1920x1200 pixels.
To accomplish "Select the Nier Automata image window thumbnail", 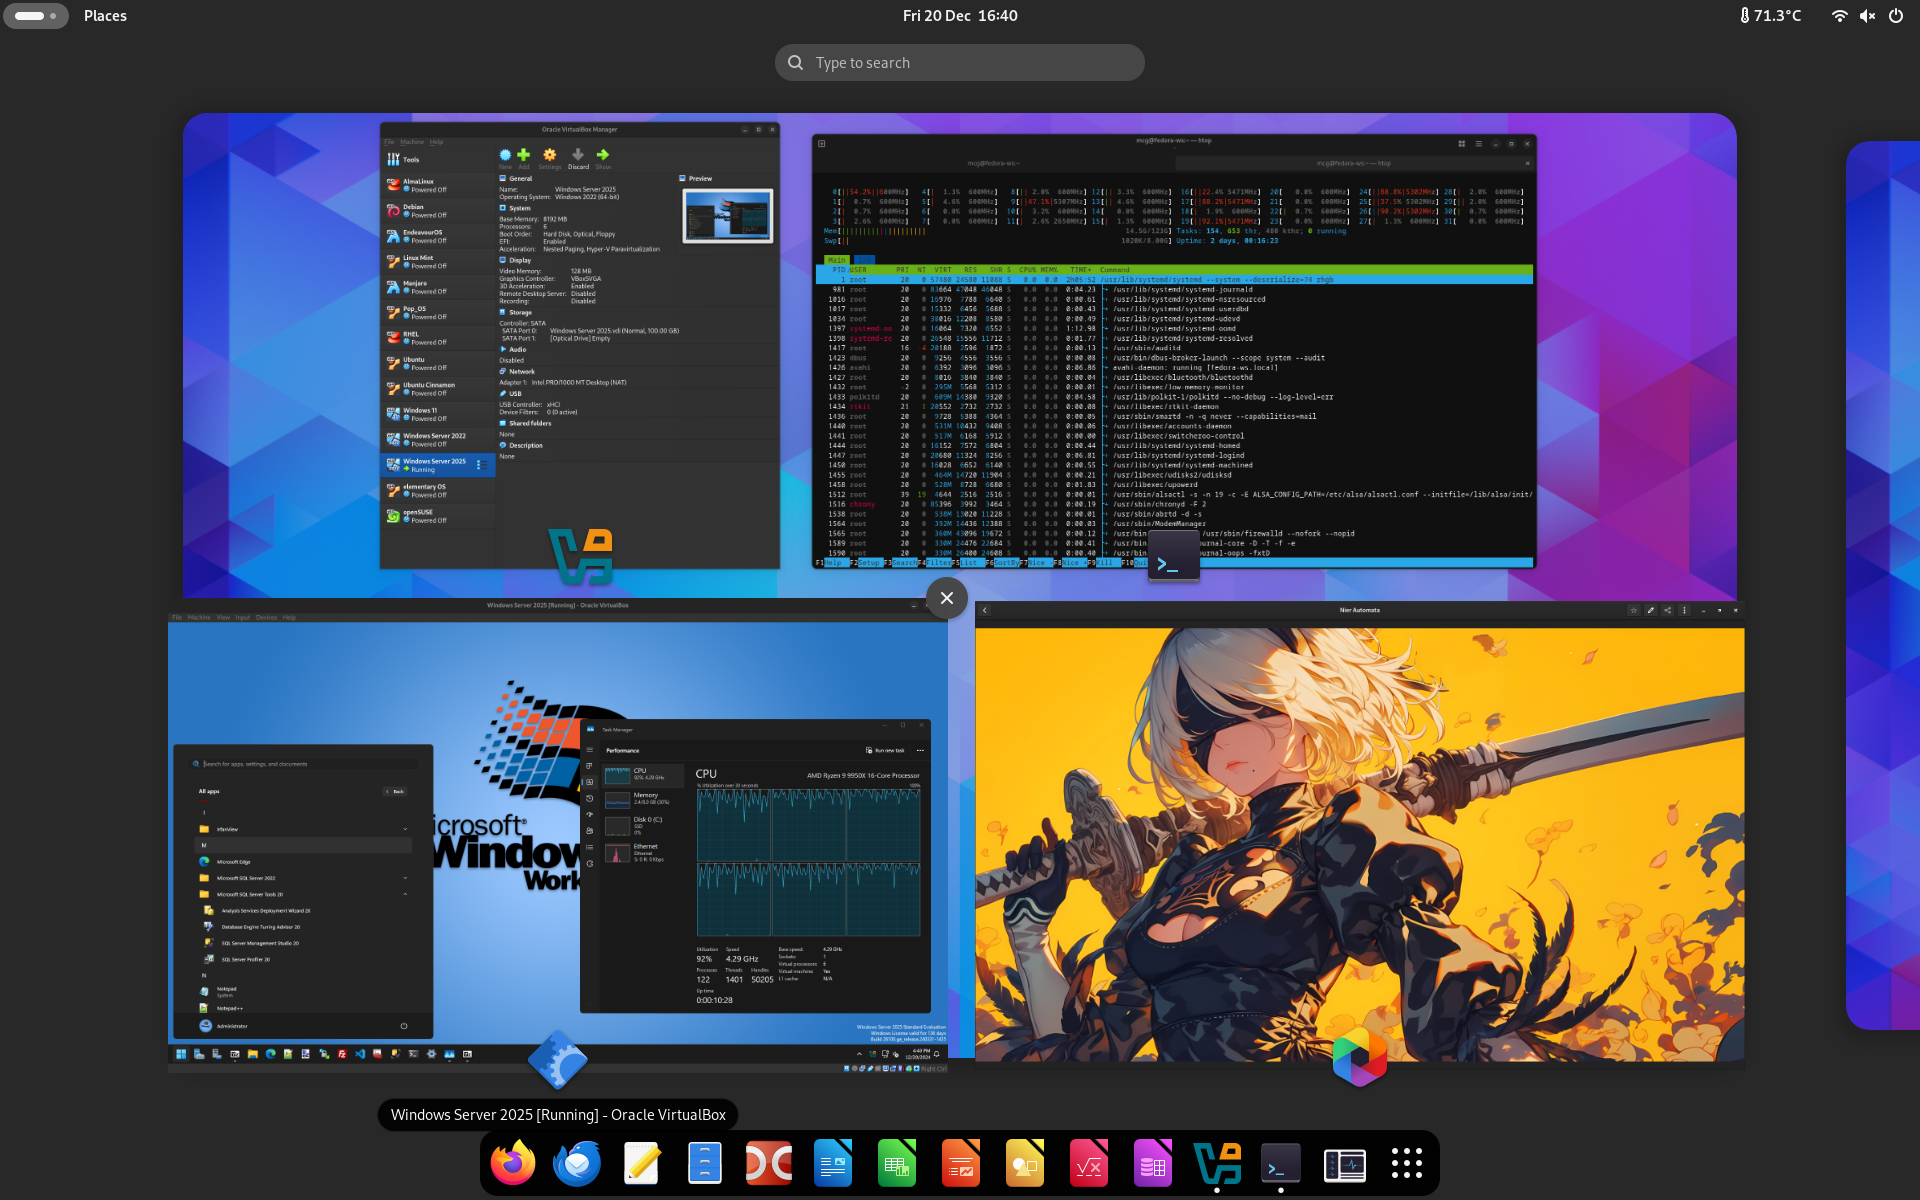I will point(1360,840).
